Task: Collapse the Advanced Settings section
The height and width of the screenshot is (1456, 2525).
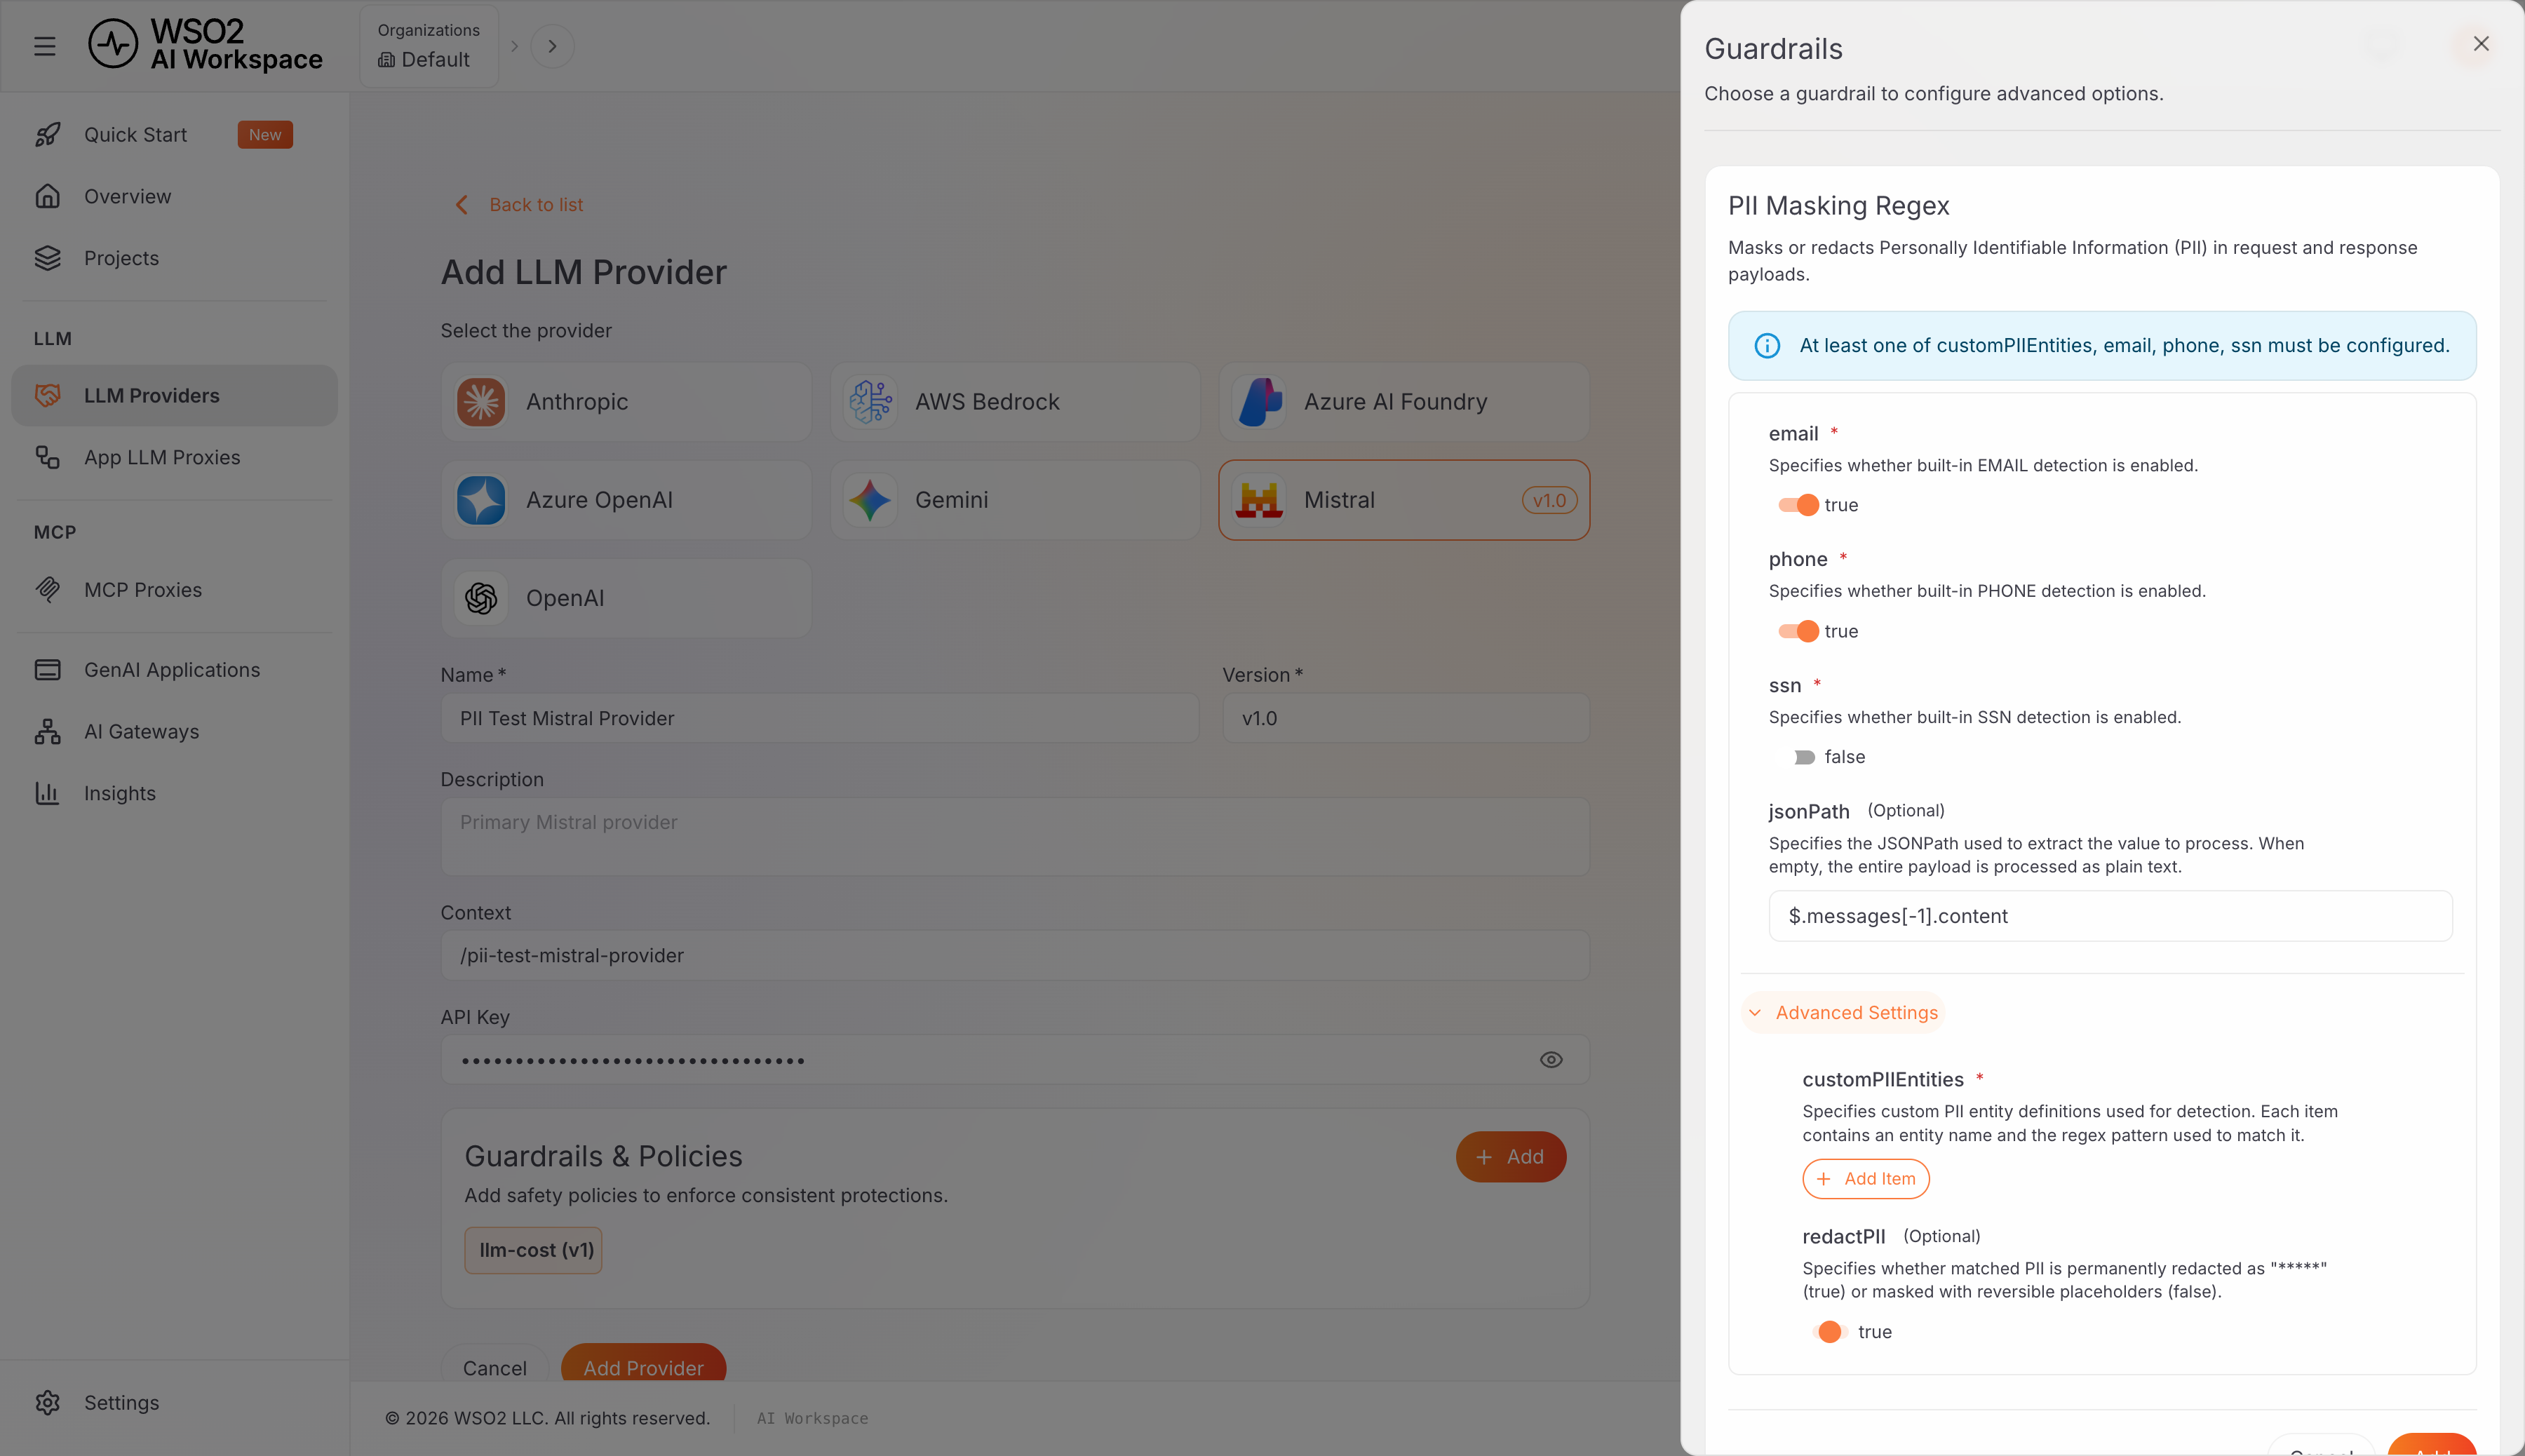Action: pyautogui.click(x=1843, y=1013)
